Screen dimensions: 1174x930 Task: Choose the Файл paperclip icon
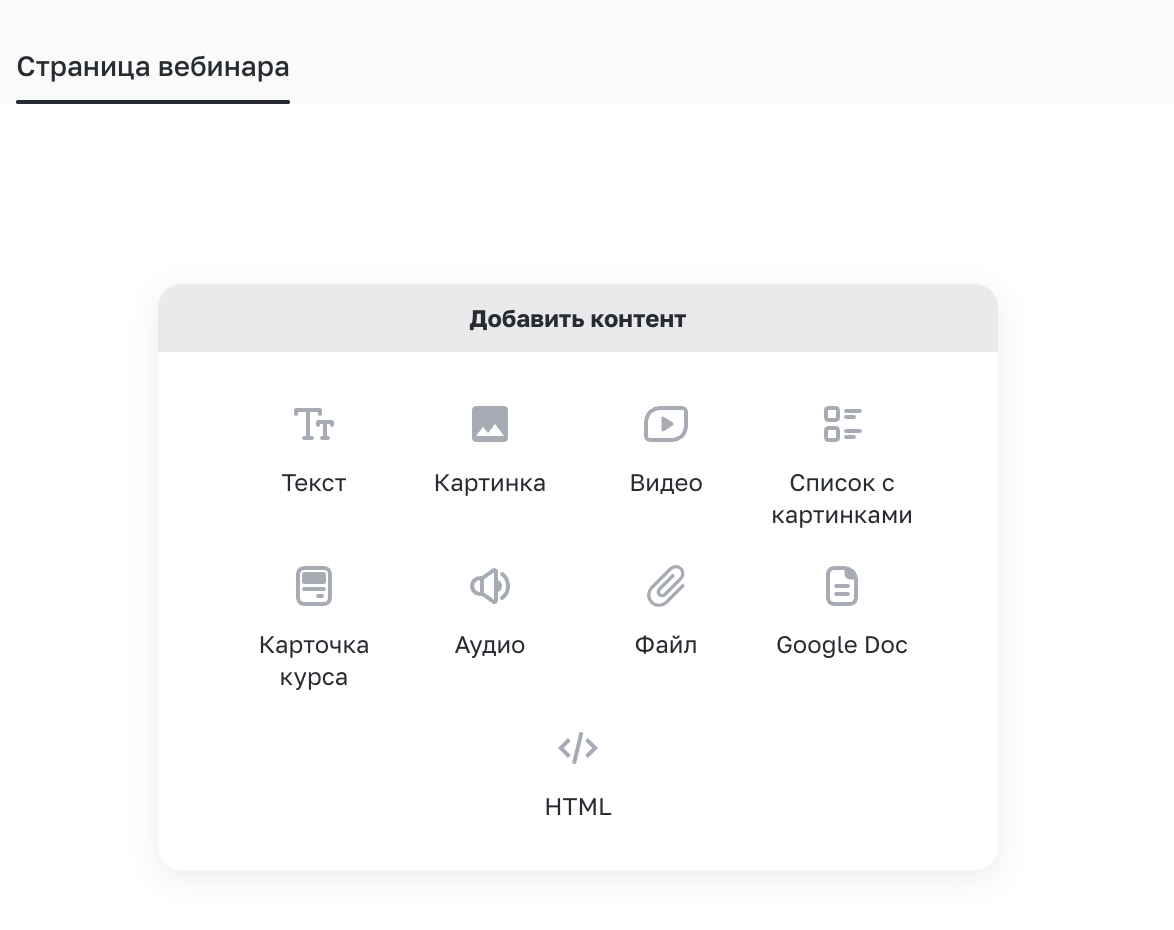[666, 586]
